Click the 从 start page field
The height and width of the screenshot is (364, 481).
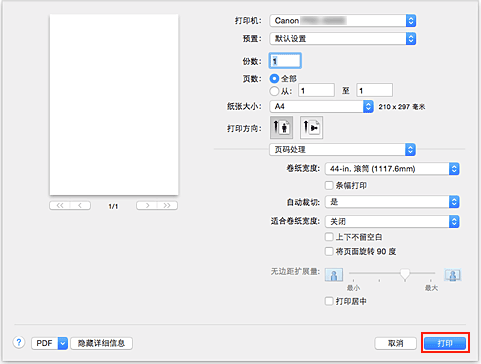point(316,90)
